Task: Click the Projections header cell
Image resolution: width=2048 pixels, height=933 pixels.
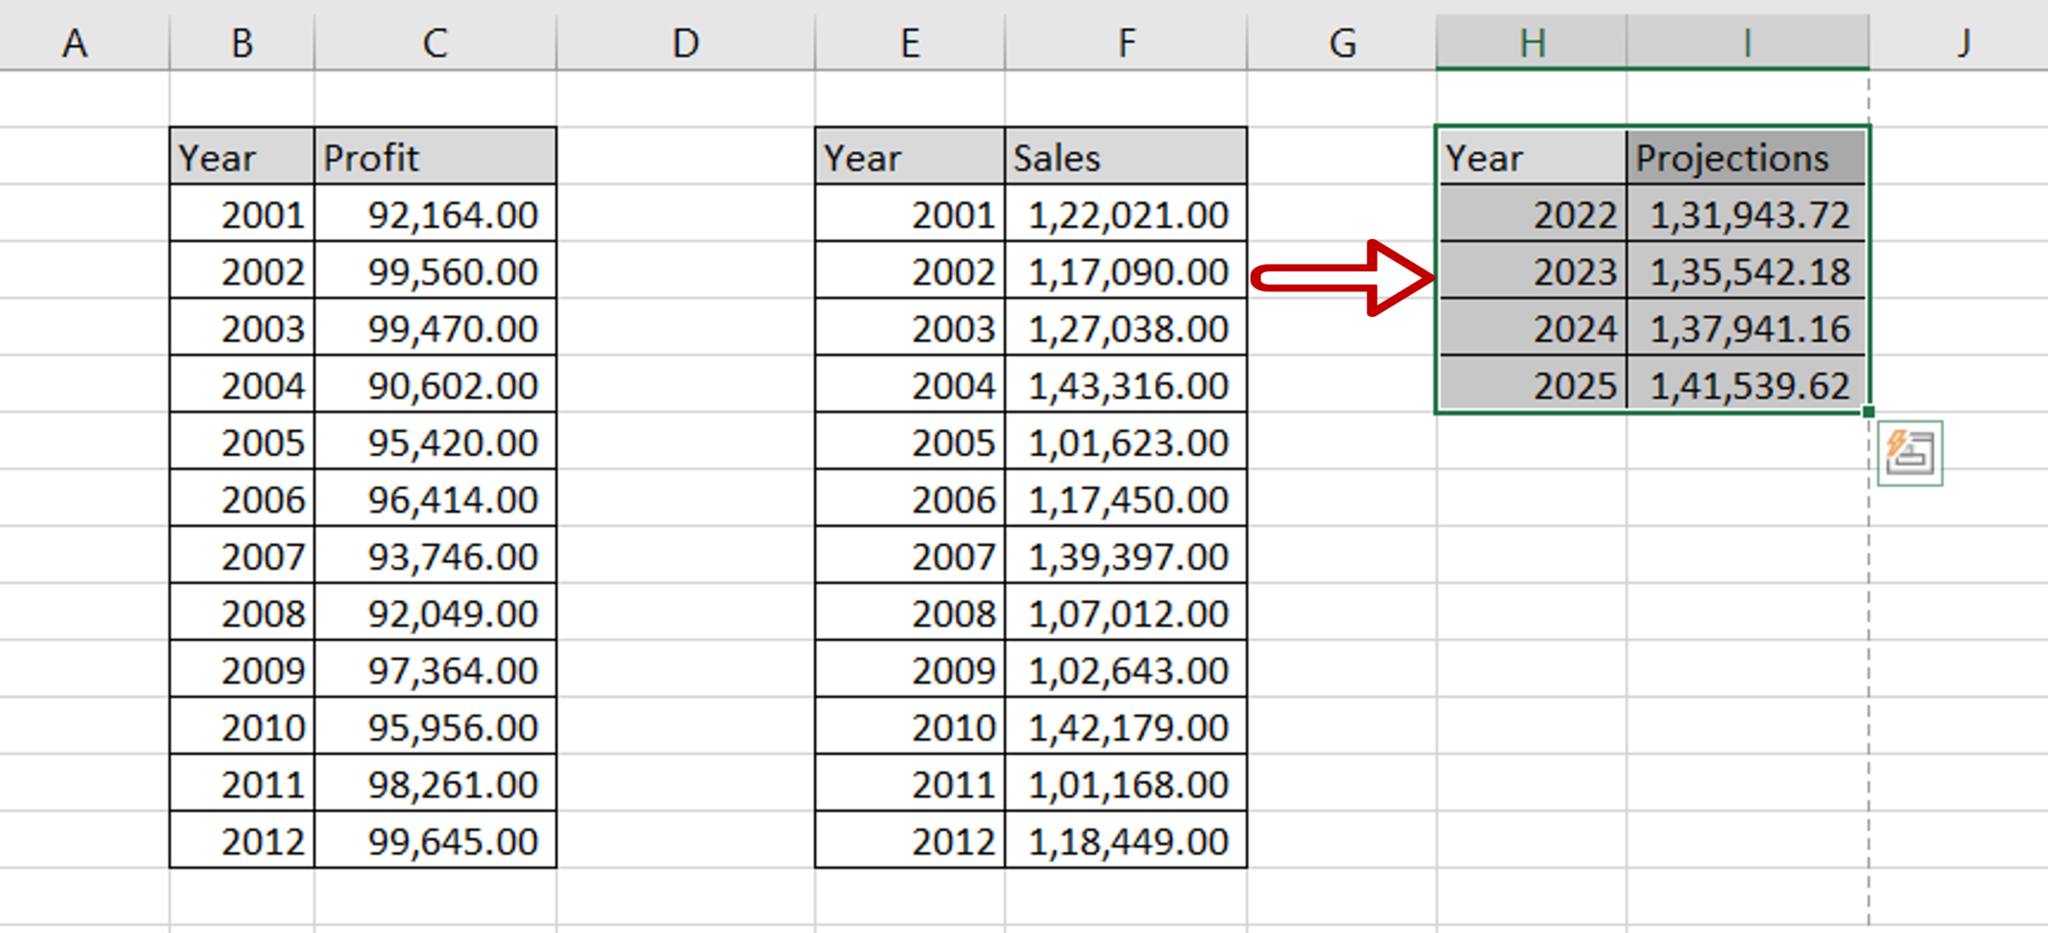Action: click(x=1747, y=156)
